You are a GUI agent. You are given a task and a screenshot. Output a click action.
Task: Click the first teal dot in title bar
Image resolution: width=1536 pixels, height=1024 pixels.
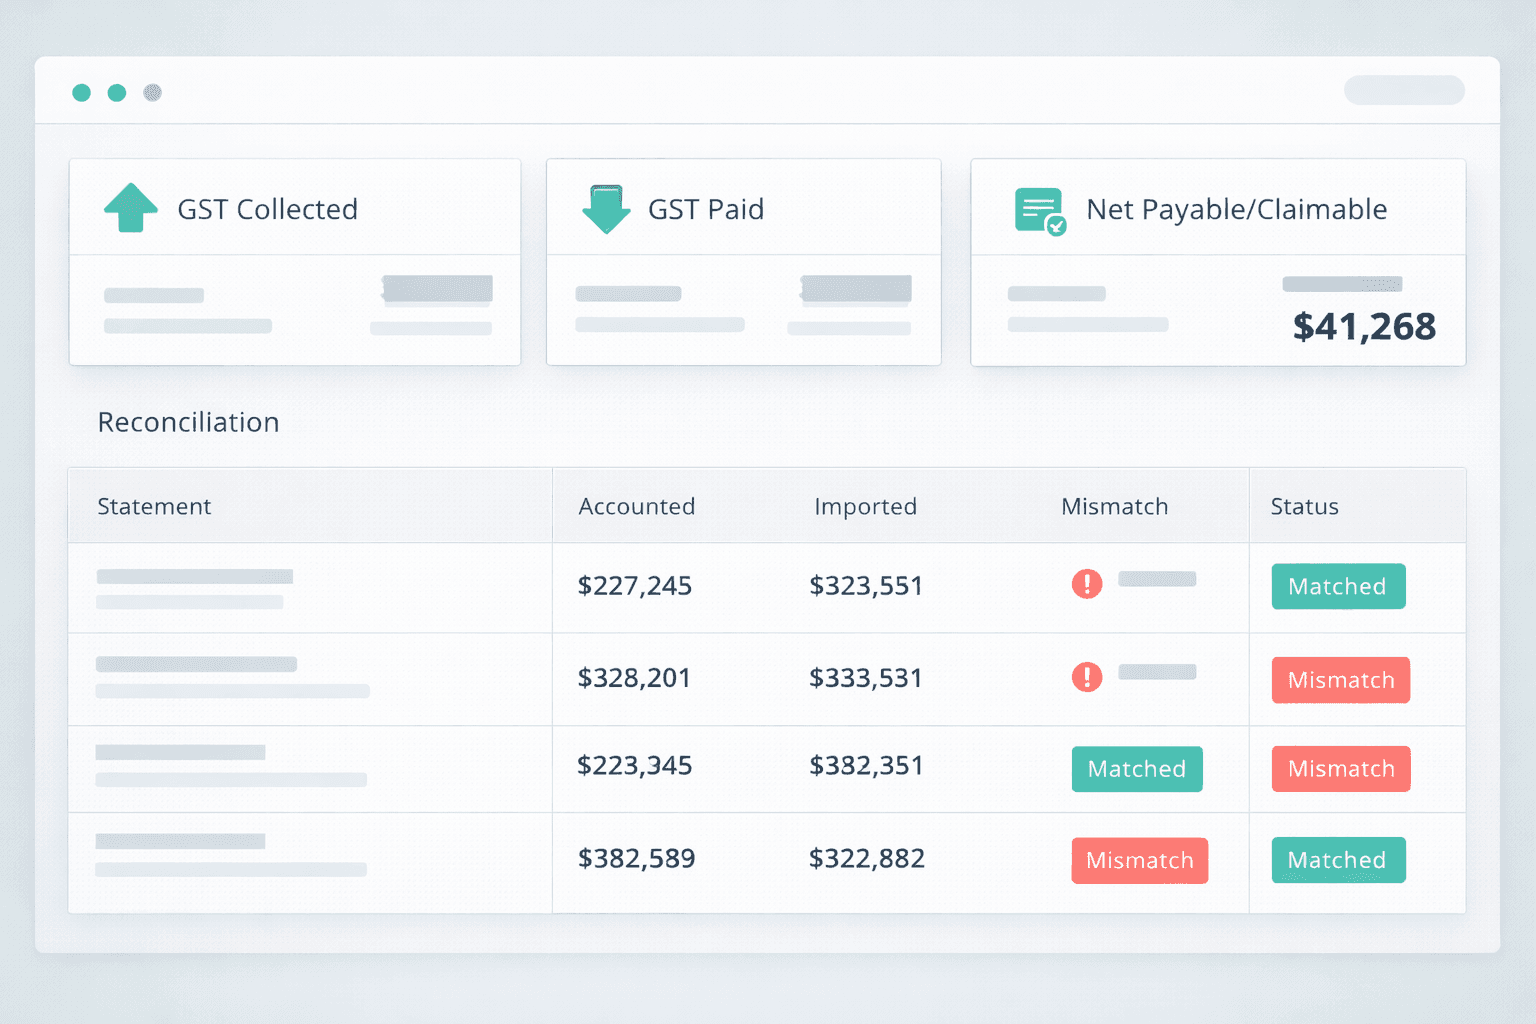point(82,93)
